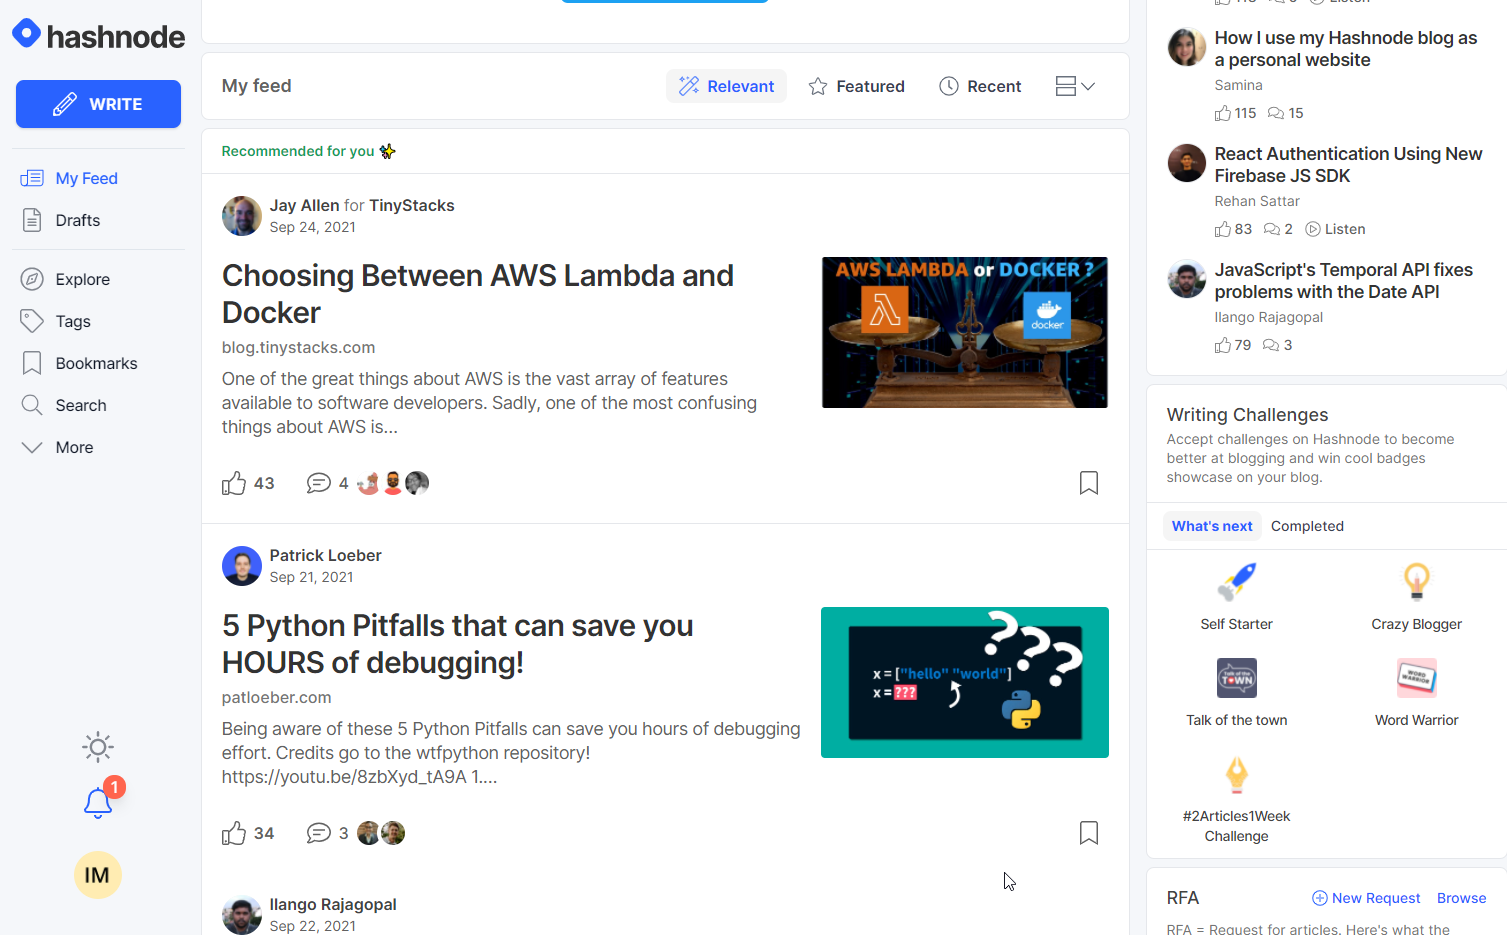Open Tags in sidebar

click(x=56, y=321)
